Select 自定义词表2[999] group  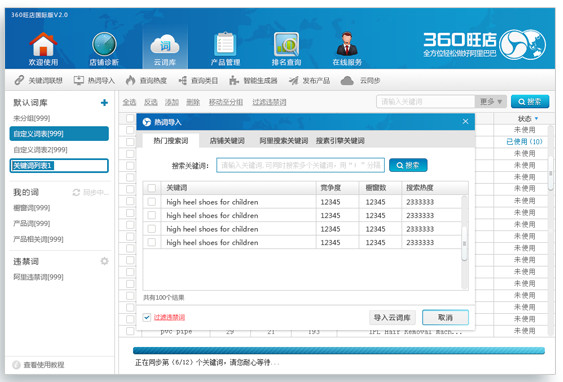40,150
